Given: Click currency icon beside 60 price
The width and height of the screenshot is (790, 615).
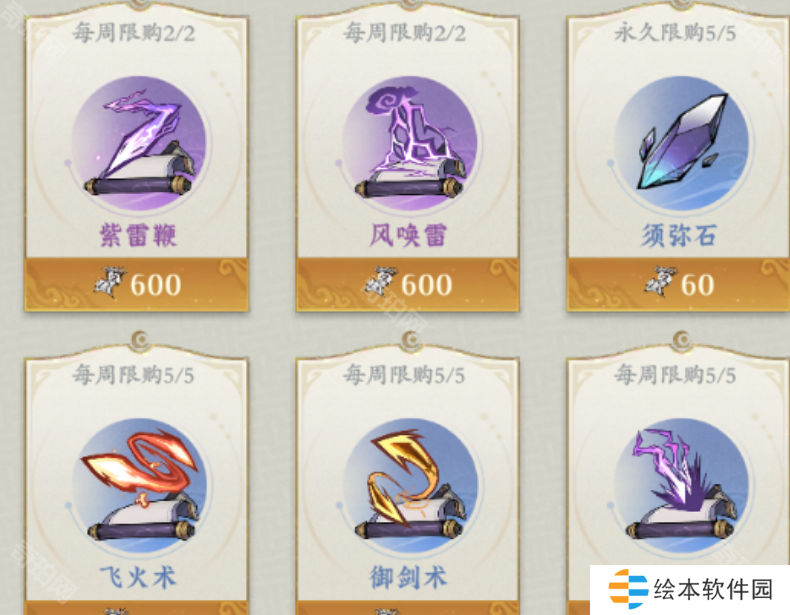Looking at the screenshot, I should pyautogui.click(x=659, y=282).
